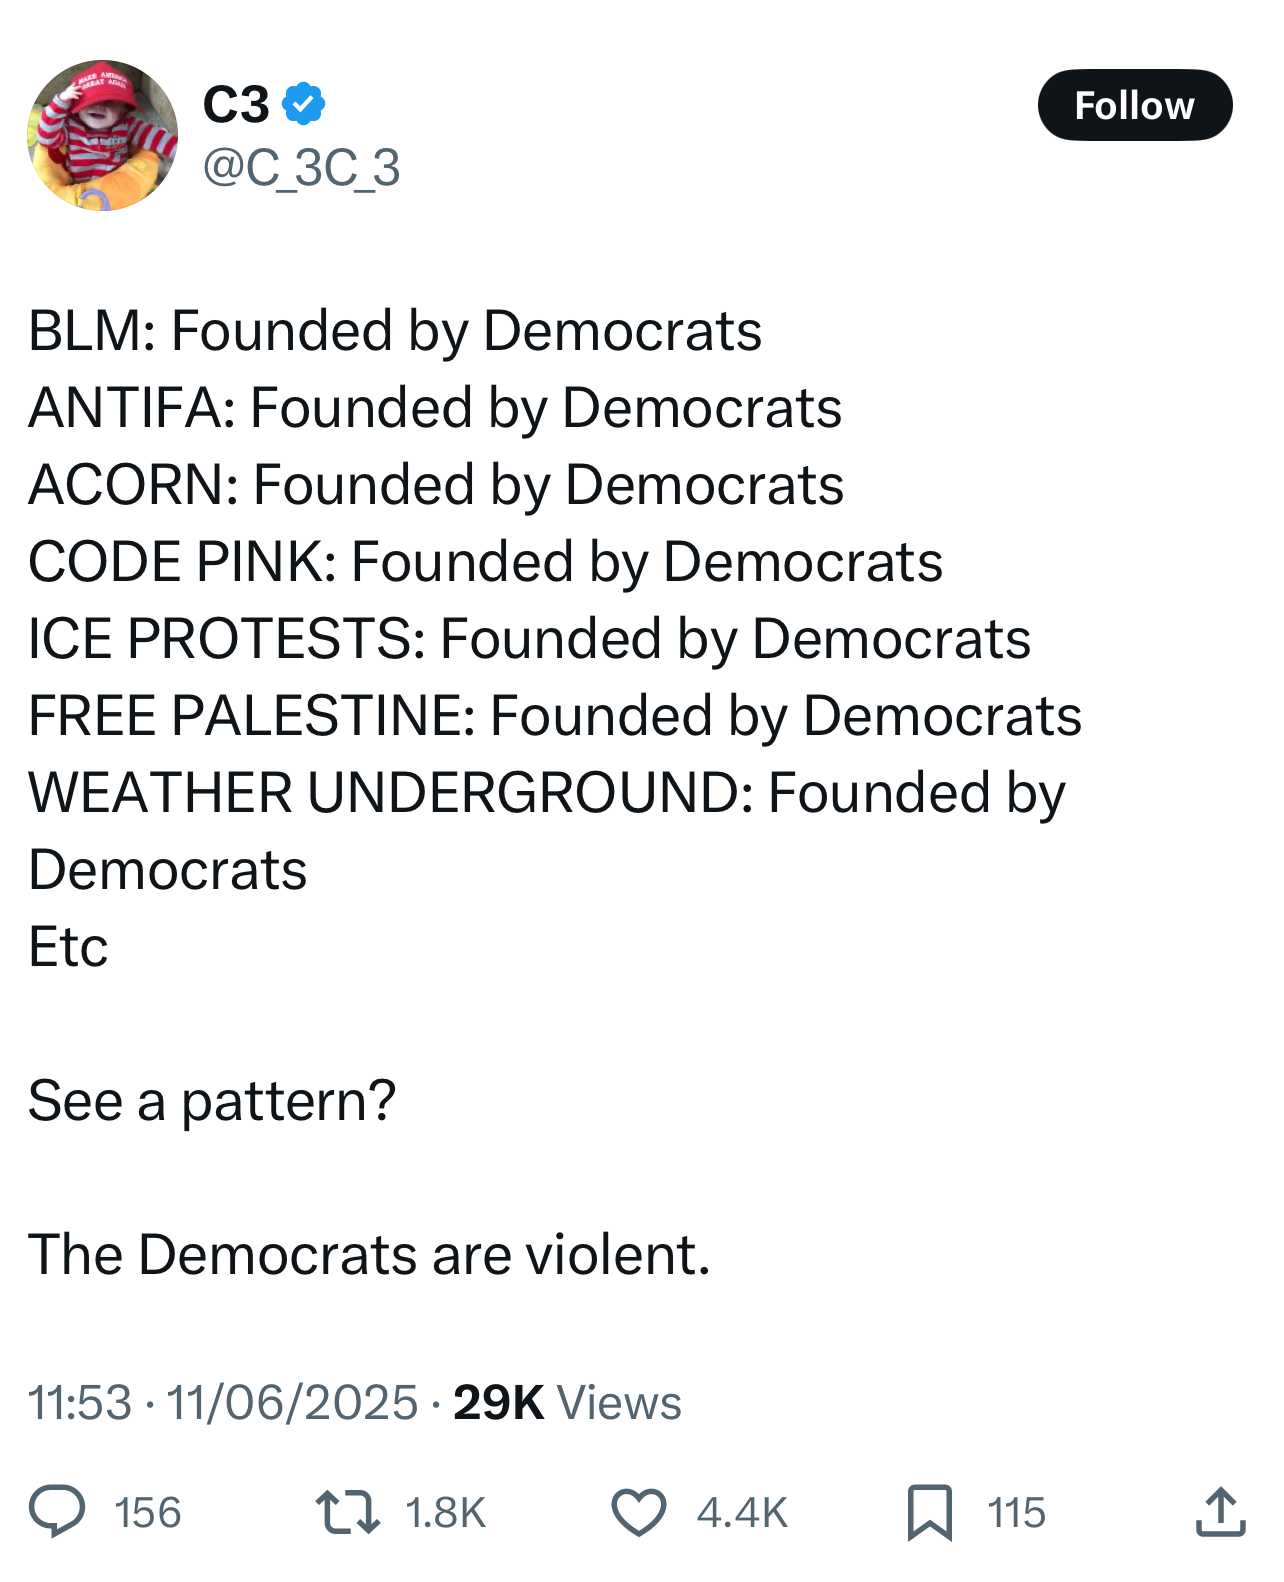Screen dimensions: 1284x1582
Task: Click the "BLM: Founded by Democrats" line
Action: (x=395, y=330)
